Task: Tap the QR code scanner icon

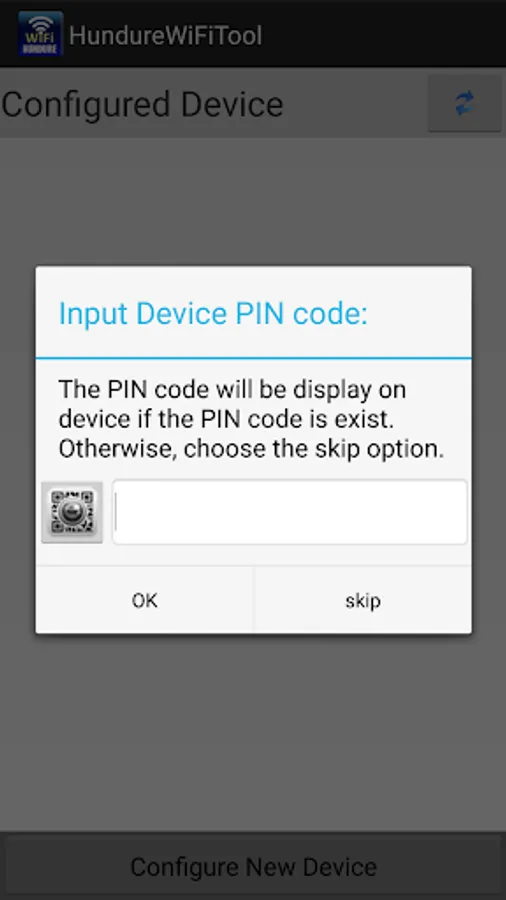Action: point(72,512)
